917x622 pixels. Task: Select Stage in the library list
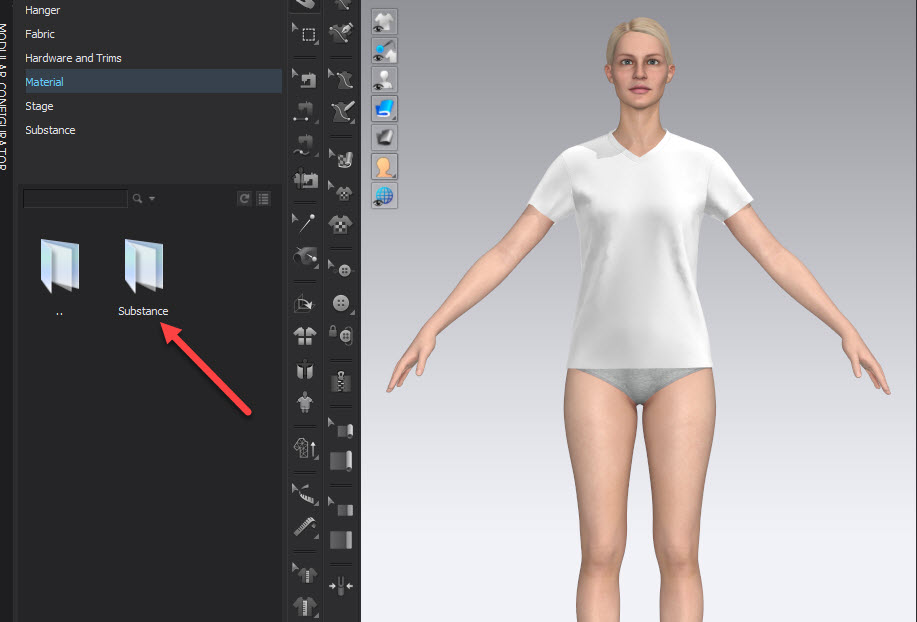[39, 106]
